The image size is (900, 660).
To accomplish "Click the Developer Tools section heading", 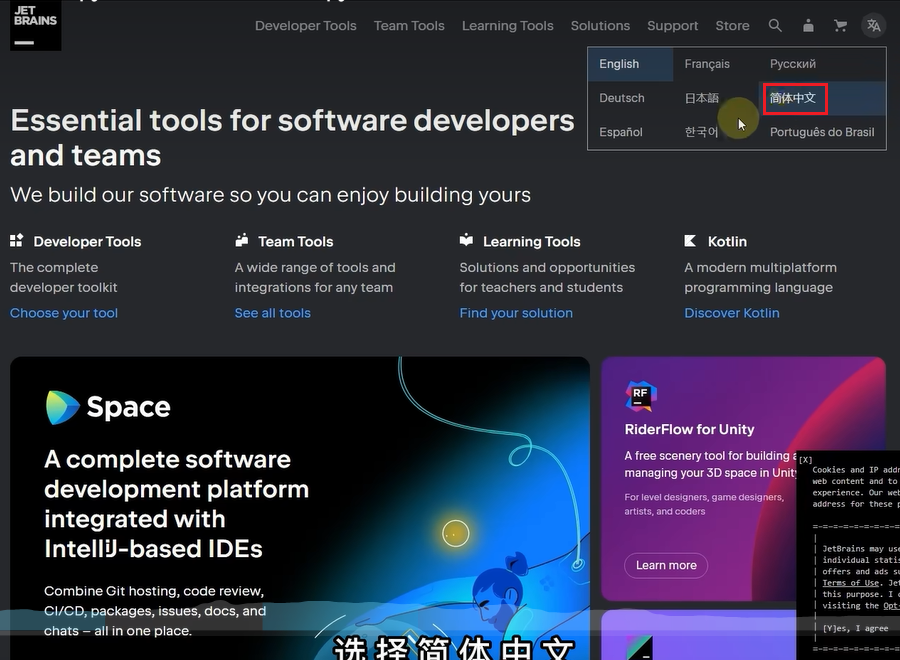I will pos(87,242).
